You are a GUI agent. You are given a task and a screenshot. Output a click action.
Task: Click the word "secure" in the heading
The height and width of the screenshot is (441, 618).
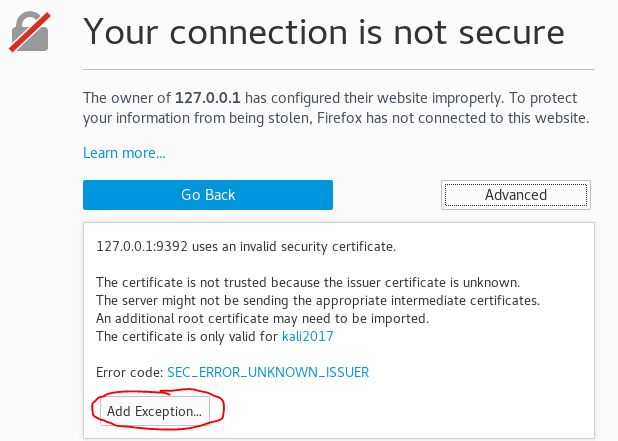(x=506, y=33)
